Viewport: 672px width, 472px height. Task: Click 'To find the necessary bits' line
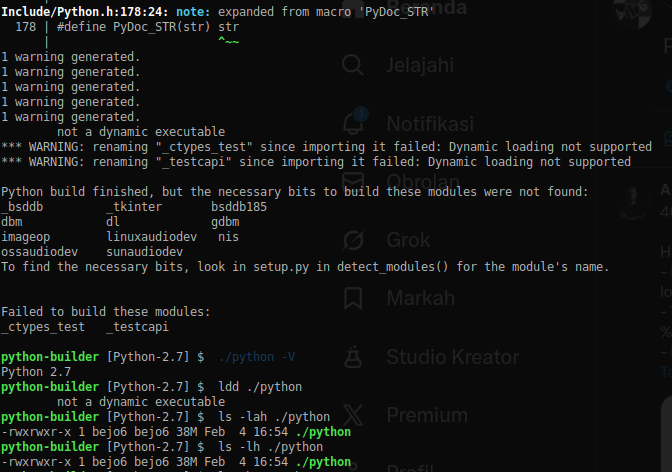click(305, 267)
